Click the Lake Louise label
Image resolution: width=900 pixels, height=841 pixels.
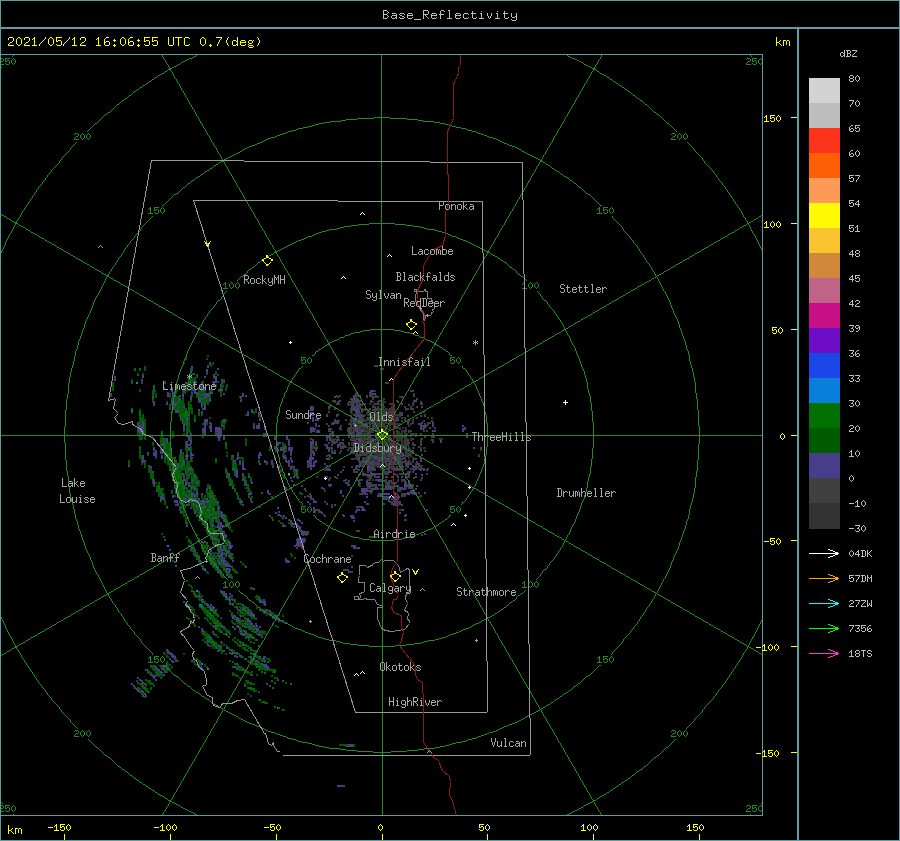[x=77, y=491]
